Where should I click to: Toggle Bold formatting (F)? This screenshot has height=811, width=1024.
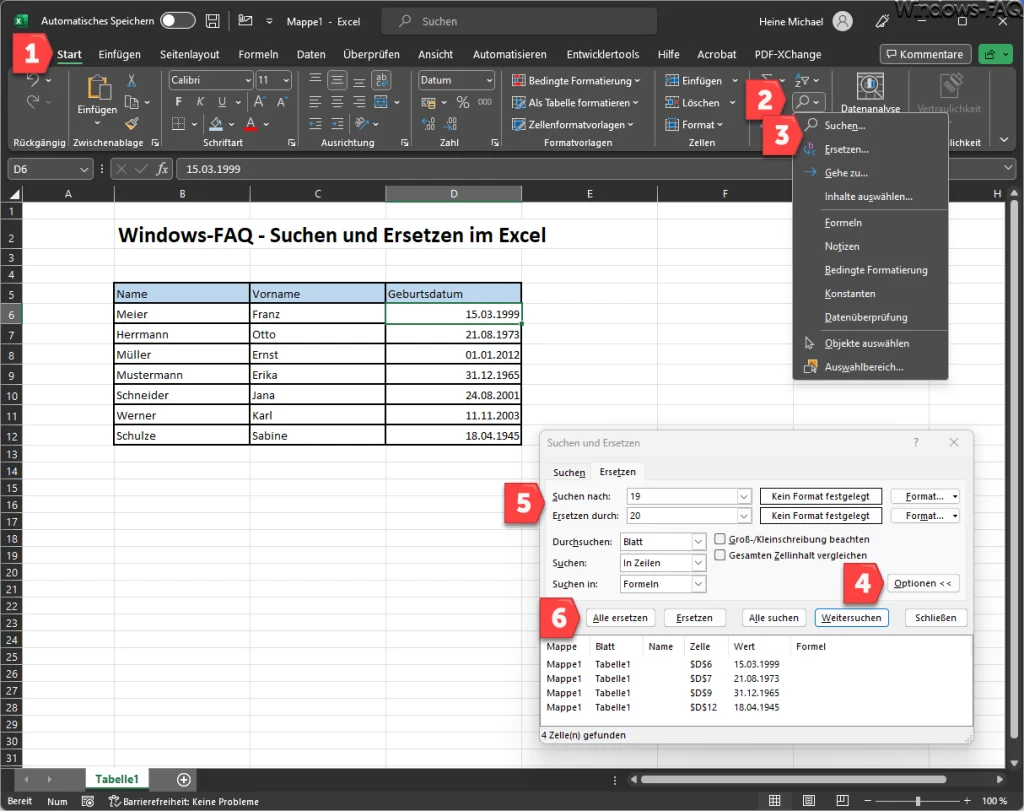(178, 102)
